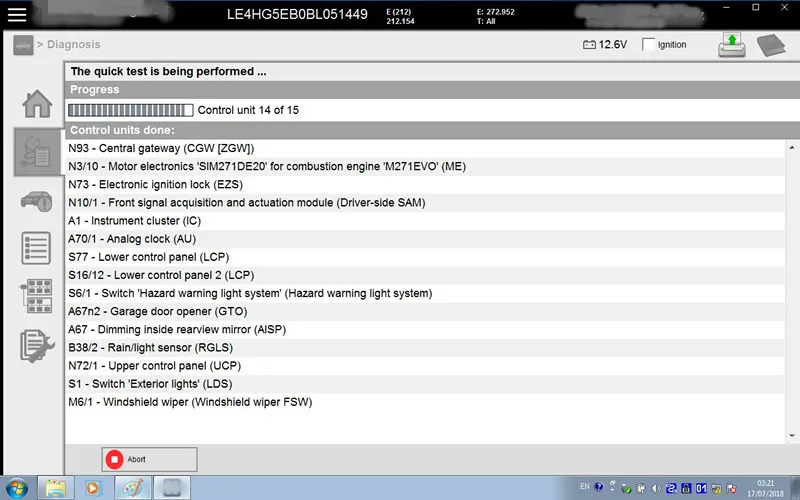This screenshot has width=800, height=500.
Task: Click the green checkmark tray icon
Action: (626, 489)
